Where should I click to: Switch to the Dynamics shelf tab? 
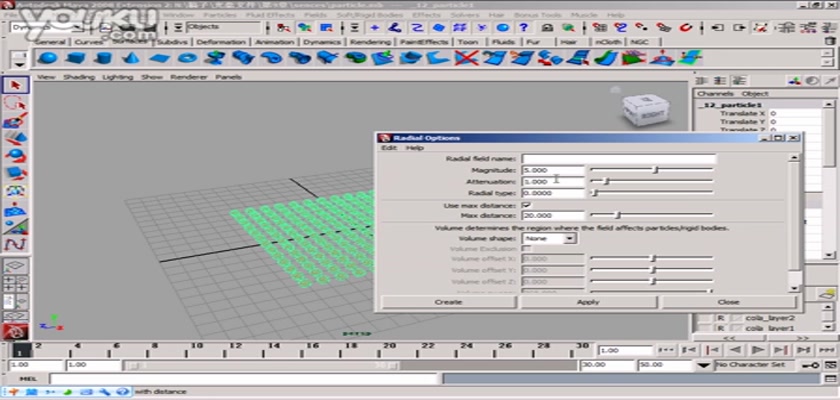tap(321, 42)
